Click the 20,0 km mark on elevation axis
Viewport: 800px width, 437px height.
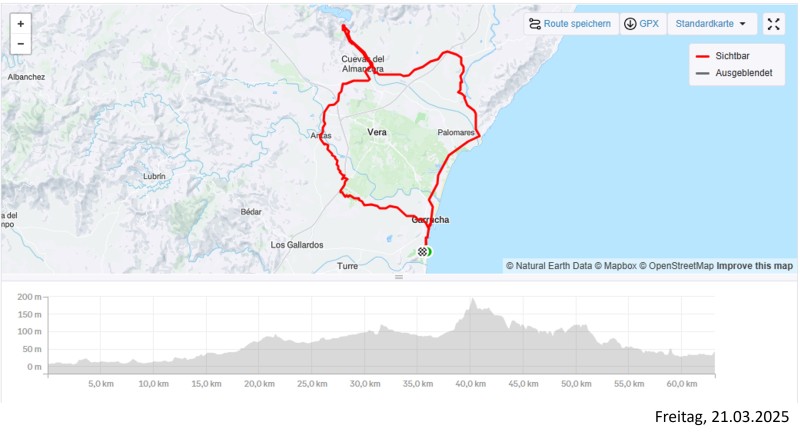click(259, 384)
